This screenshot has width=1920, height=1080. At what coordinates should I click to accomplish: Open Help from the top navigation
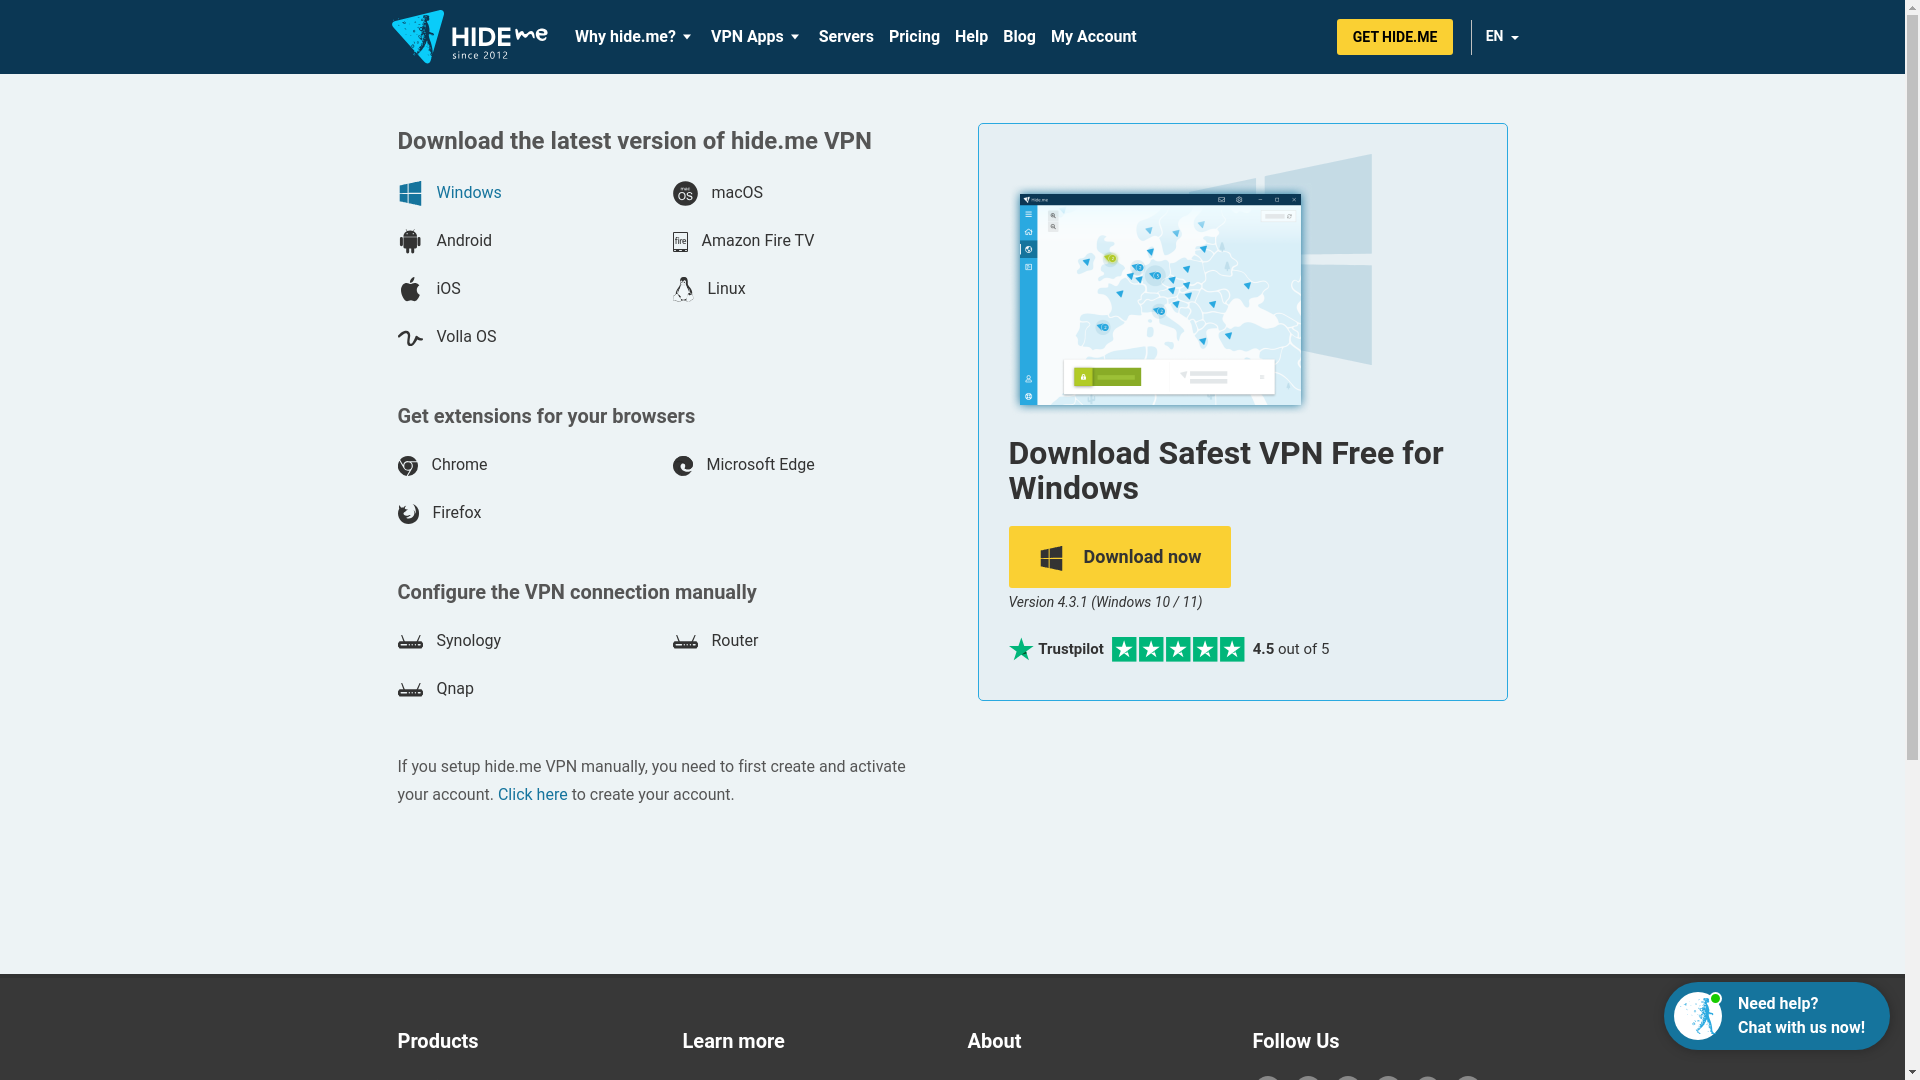point(971,37)
